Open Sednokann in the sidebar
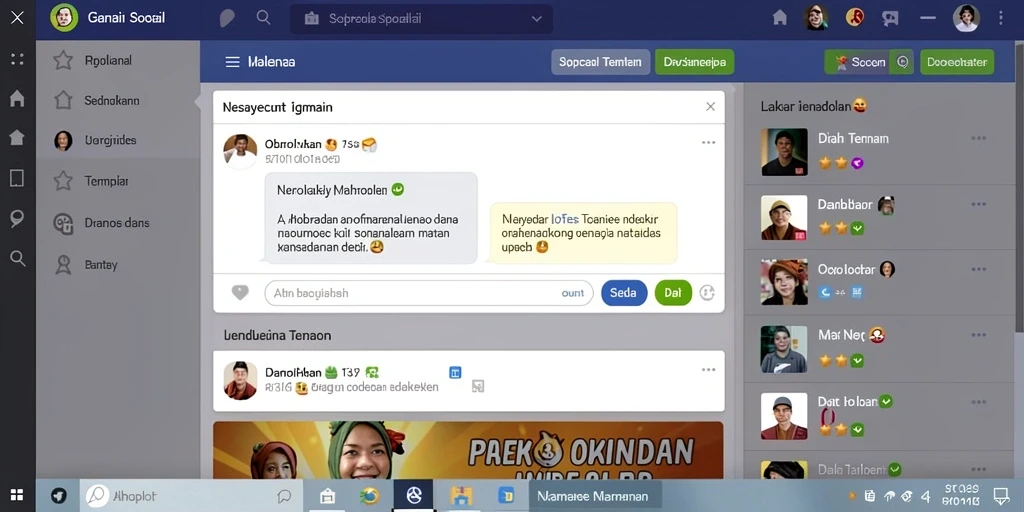Image resolution: width=1024 pixels, height=512 pixels. (118, 101)
